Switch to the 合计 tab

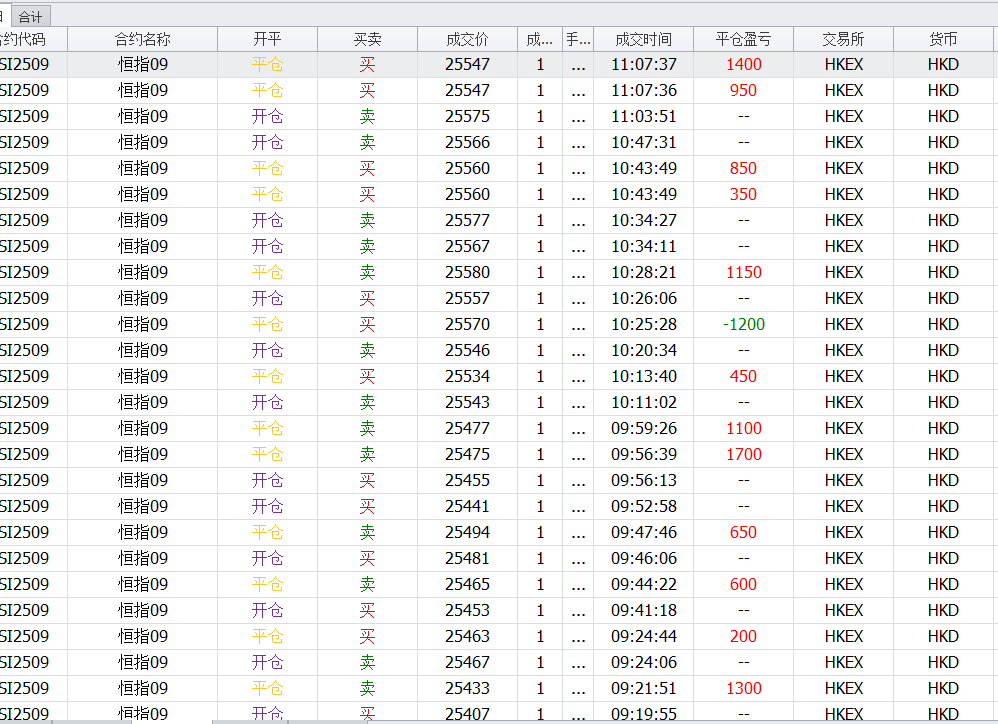(30, 16)
